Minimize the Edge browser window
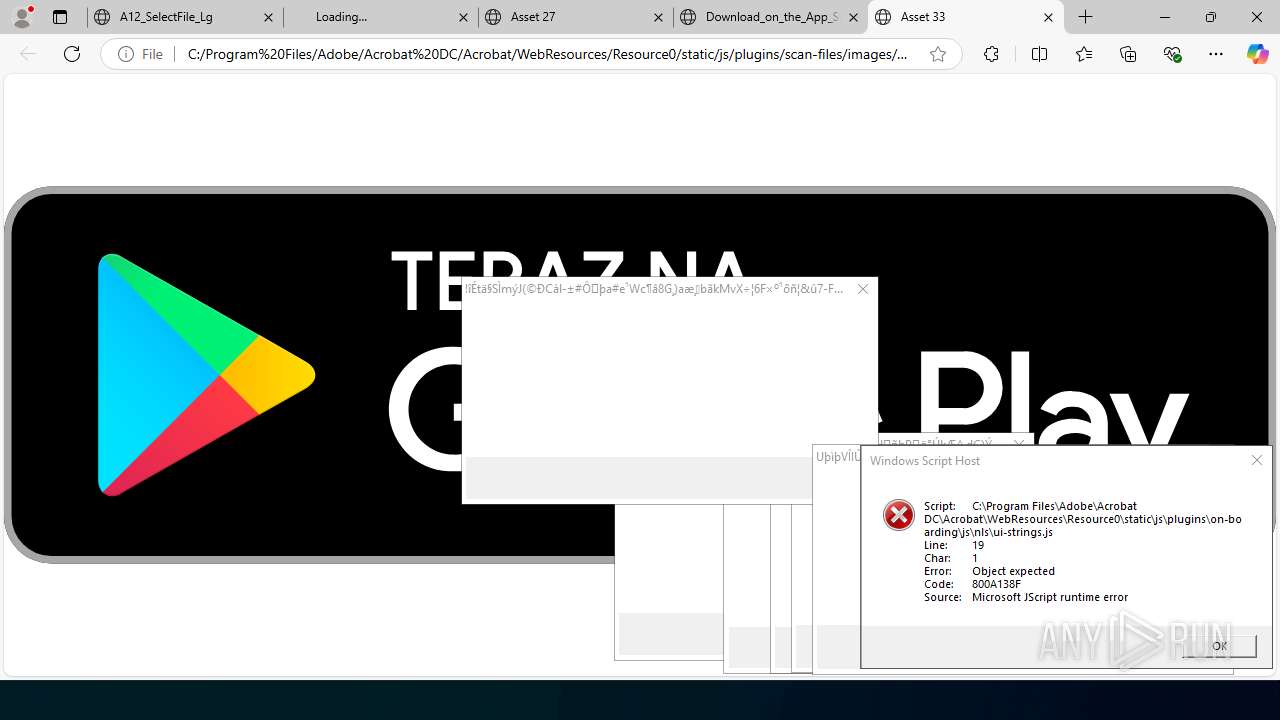 (1165, 17)
